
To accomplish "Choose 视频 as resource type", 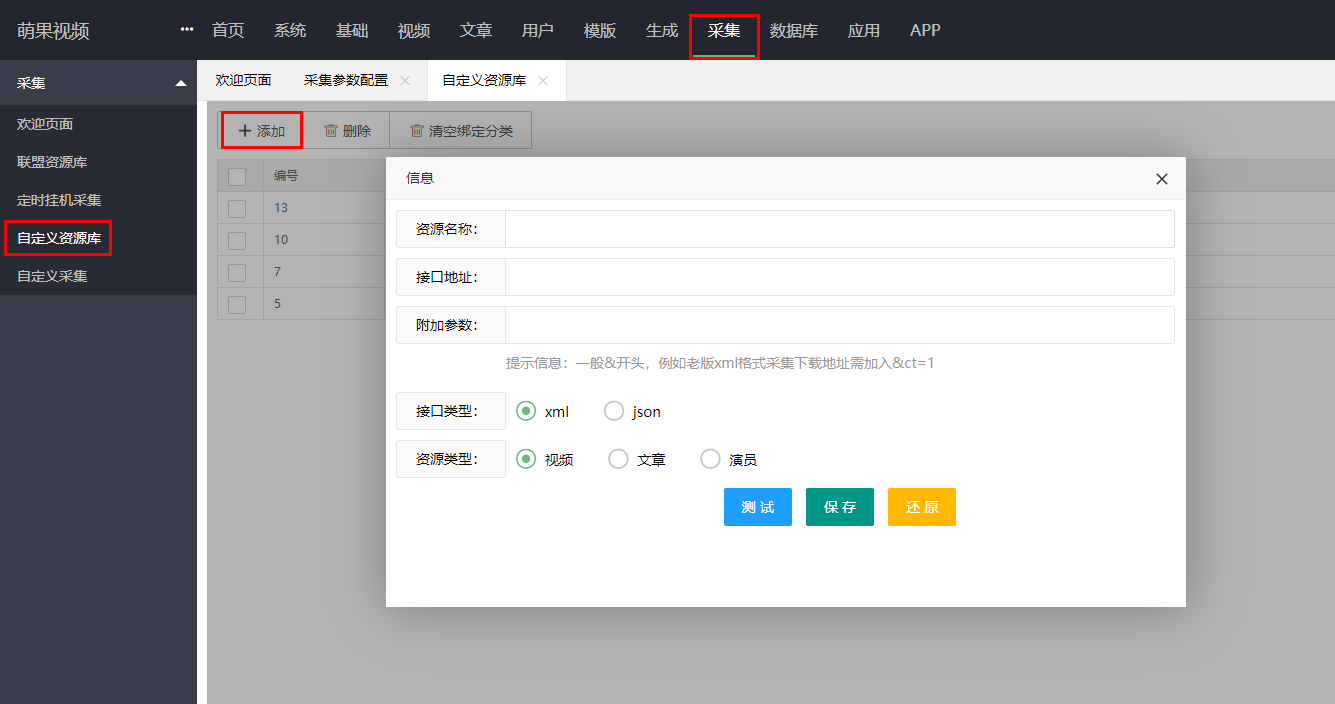I will point(526,459).
